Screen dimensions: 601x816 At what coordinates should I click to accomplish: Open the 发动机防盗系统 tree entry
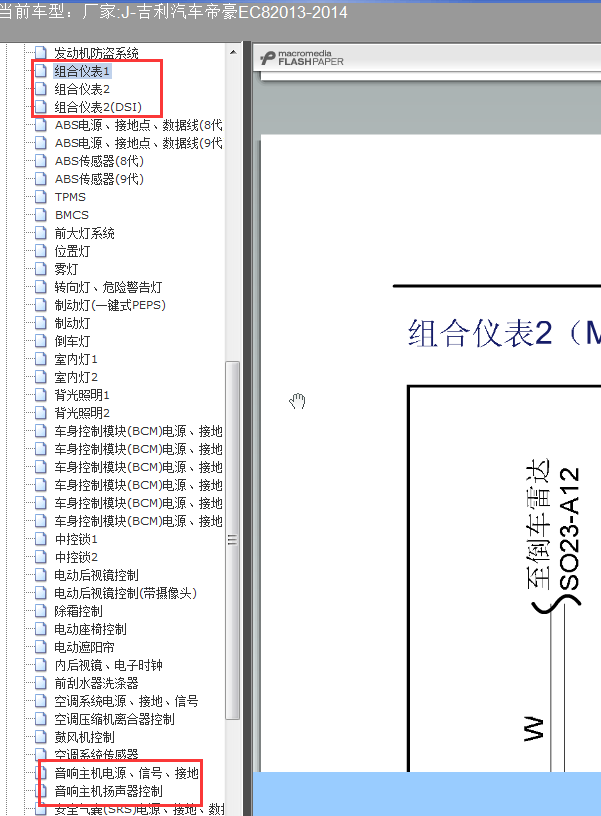(96, 53)
